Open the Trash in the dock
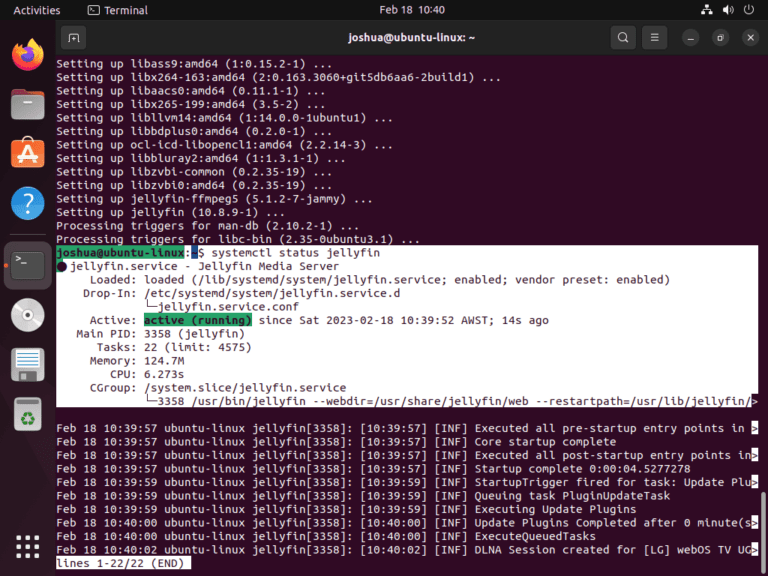 coord(28,414)
